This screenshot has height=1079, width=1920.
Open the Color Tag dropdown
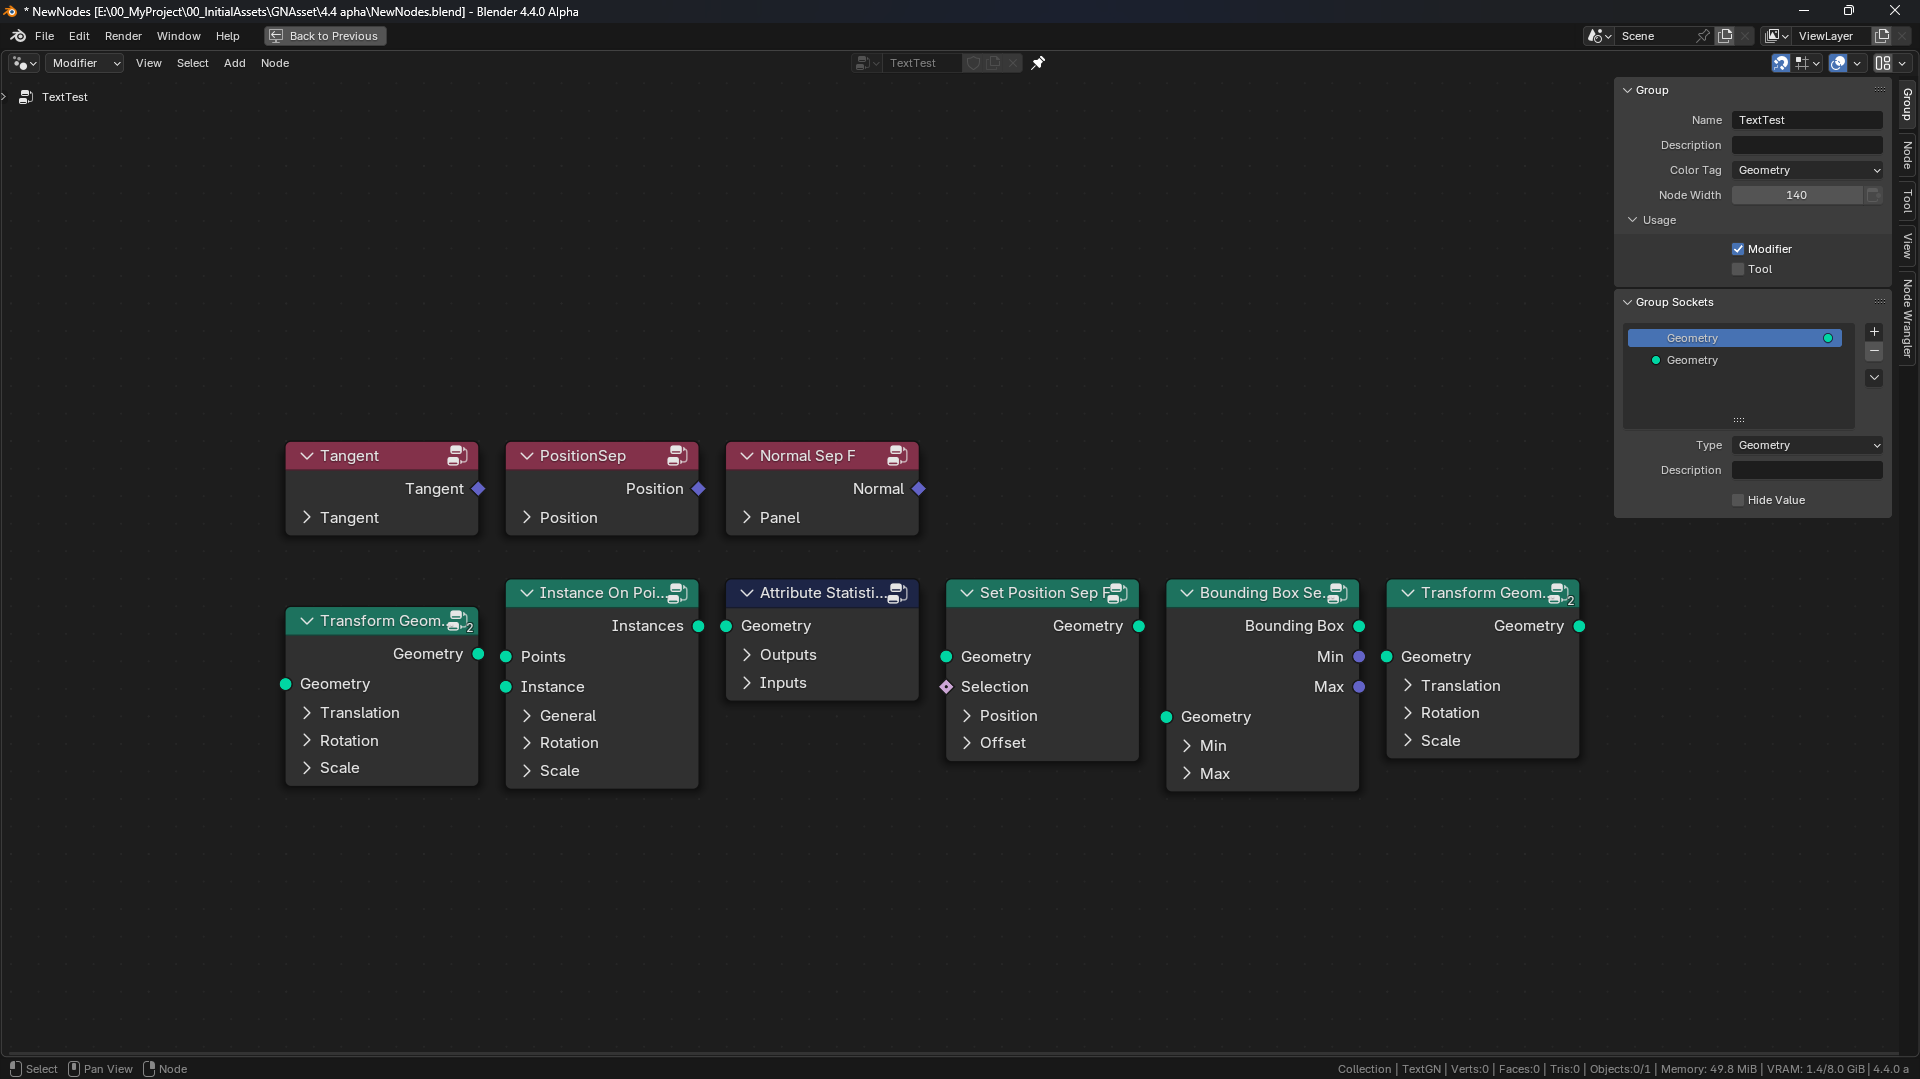click(x=1807, y=170)
